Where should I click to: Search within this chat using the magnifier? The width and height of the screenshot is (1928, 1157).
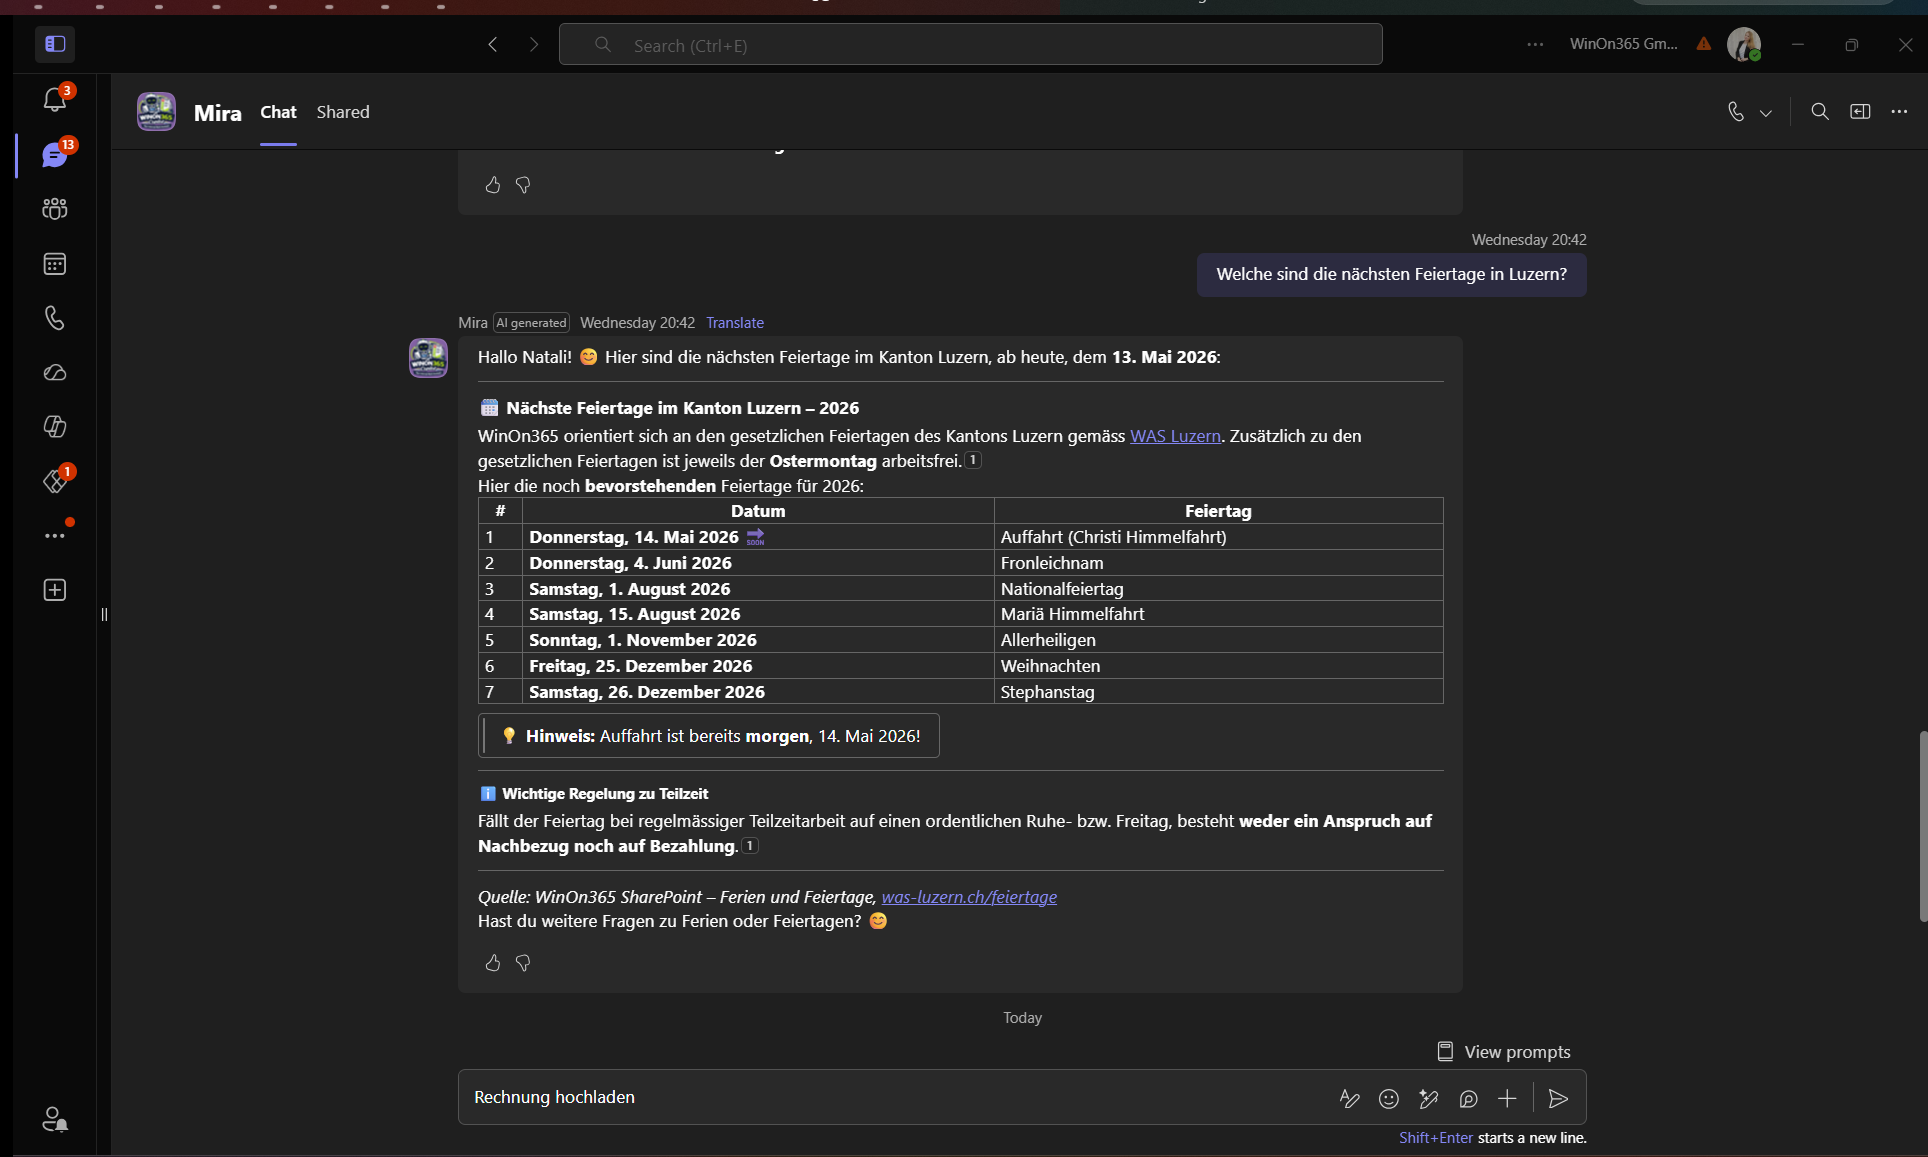pyautogui.click(x=1820, y=112)
